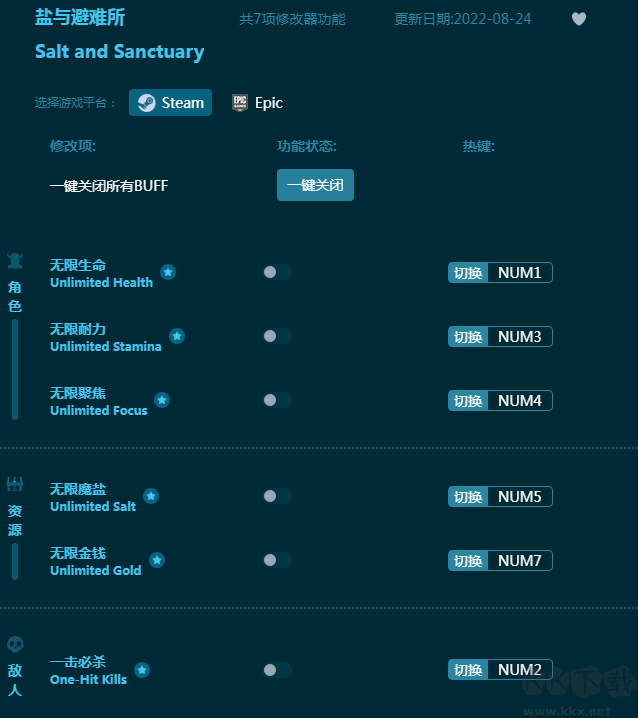Click the star icon beside Unlimited Stamina
The height and width of the screenshot is (718, 638).
click(x=177, y=336)
